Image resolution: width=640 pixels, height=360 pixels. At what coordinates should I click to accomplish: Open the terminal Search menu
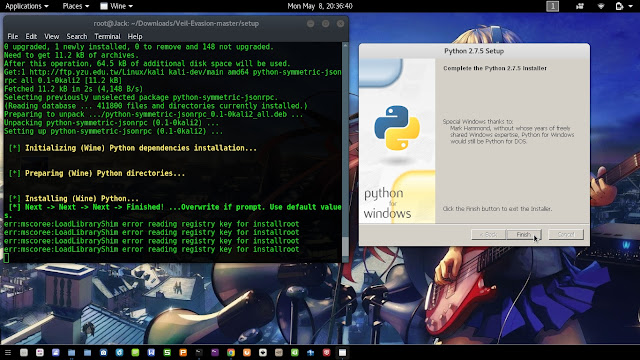click(x=77, y=36)
